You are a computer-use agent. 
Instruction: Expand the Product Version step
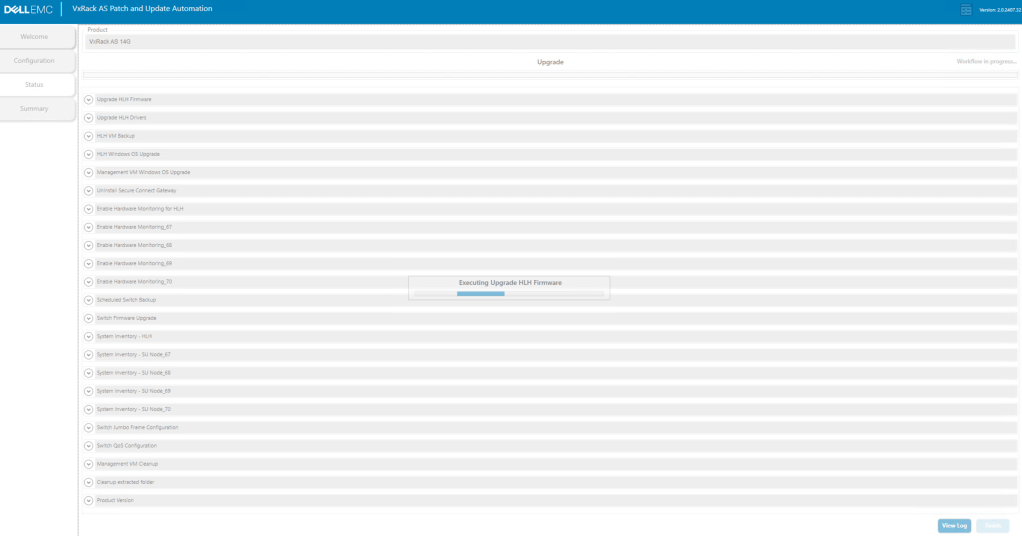coord(89,500)
